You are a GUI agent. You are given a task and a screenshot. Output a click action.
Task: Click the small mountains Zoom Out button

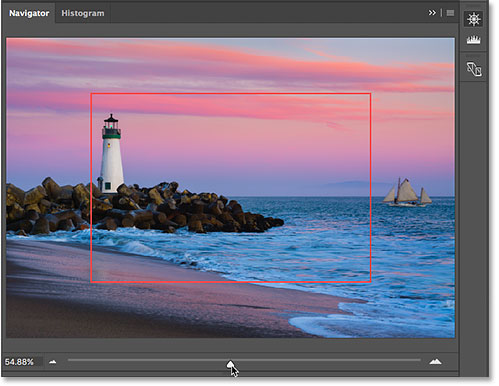tap(53, 362)
